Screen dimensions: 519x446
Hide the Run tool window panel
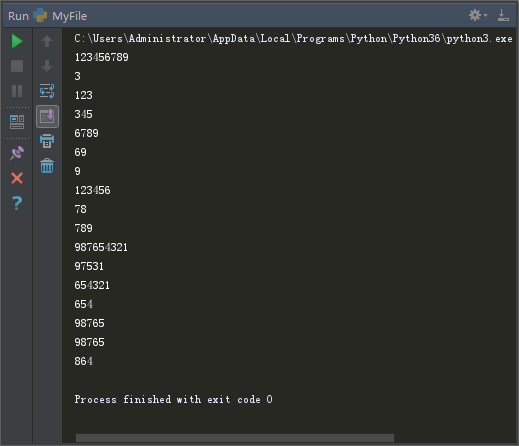(x=503, y=15)
